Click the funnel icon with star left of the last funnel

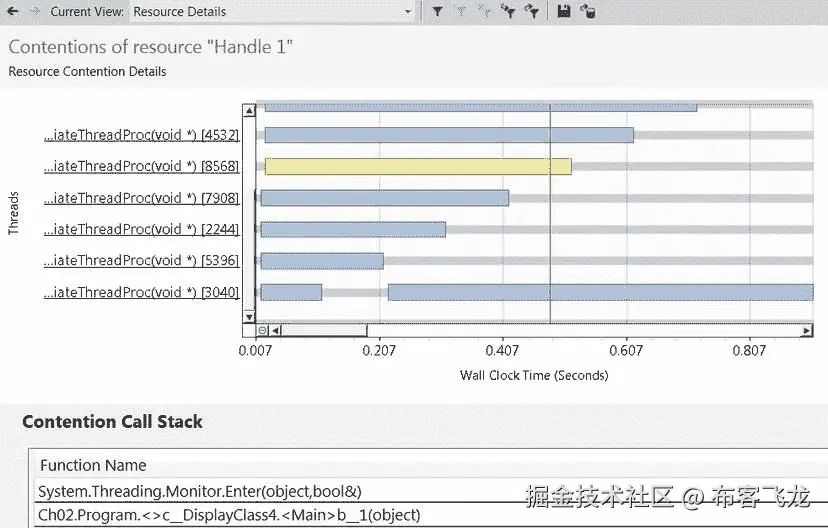[x=508, y=11]
